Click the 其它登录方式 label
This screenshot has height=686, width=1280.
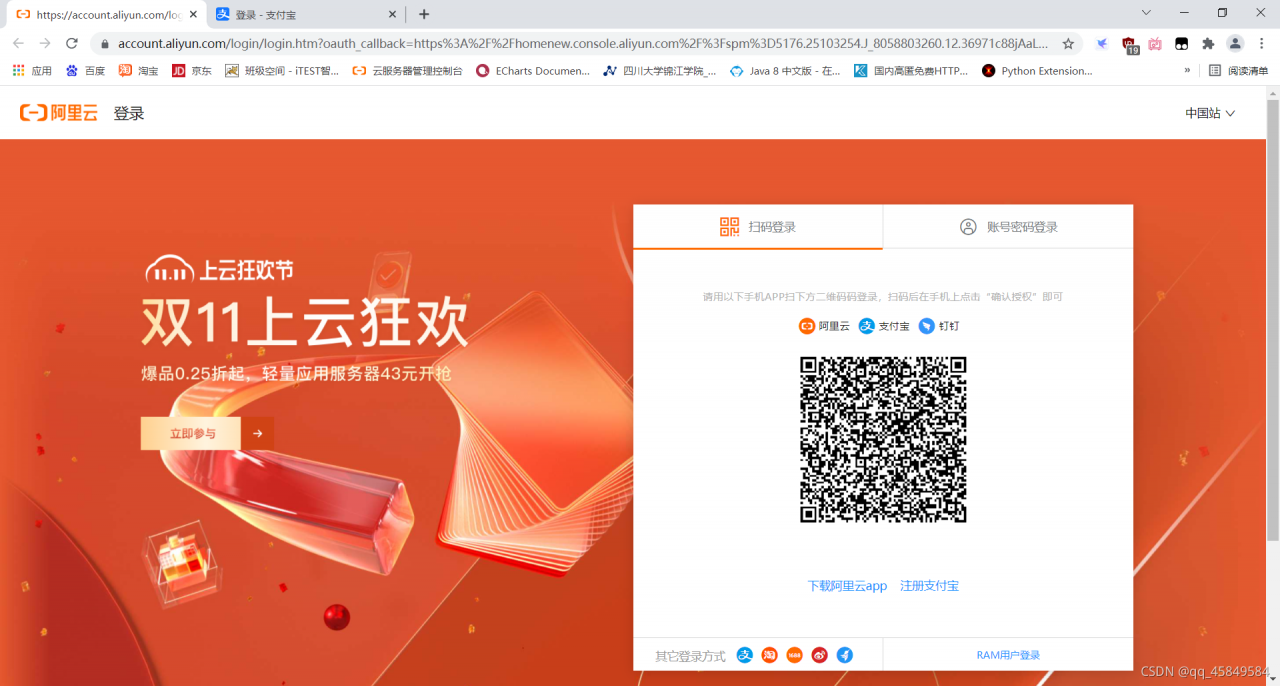pyautogui.click(x=690, y=656)
